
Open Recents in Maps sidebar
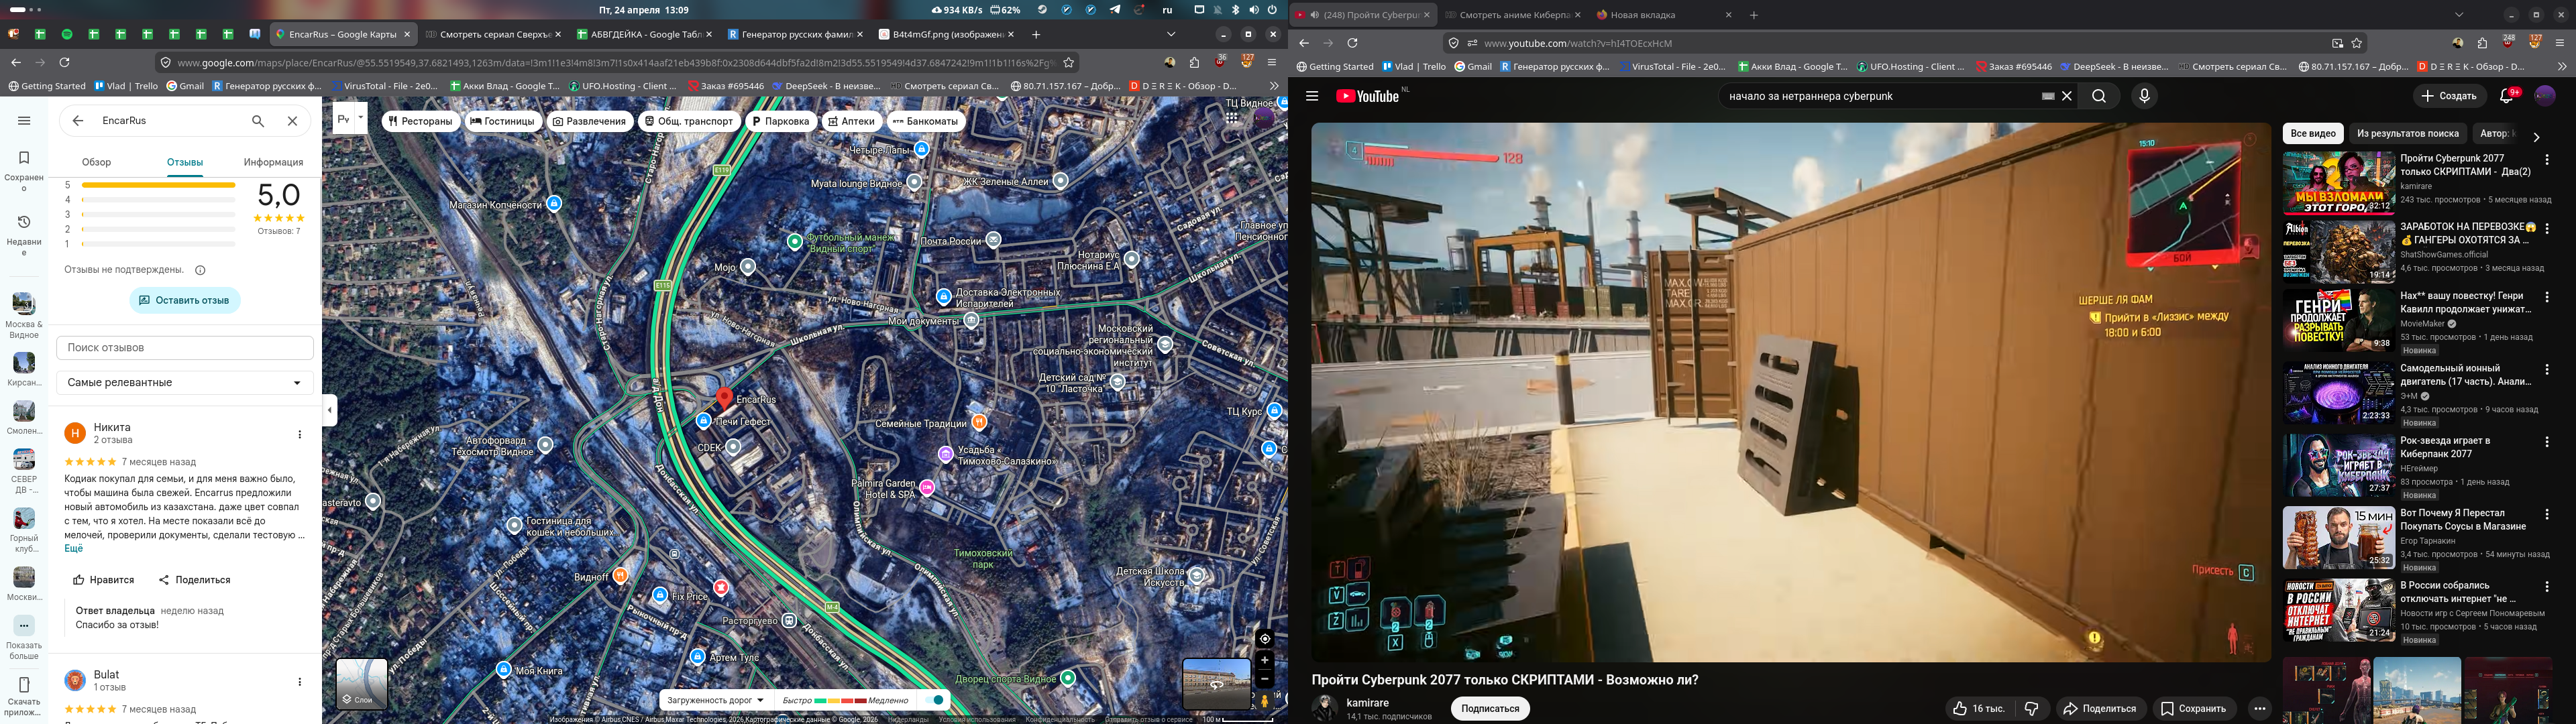(24, 234)
